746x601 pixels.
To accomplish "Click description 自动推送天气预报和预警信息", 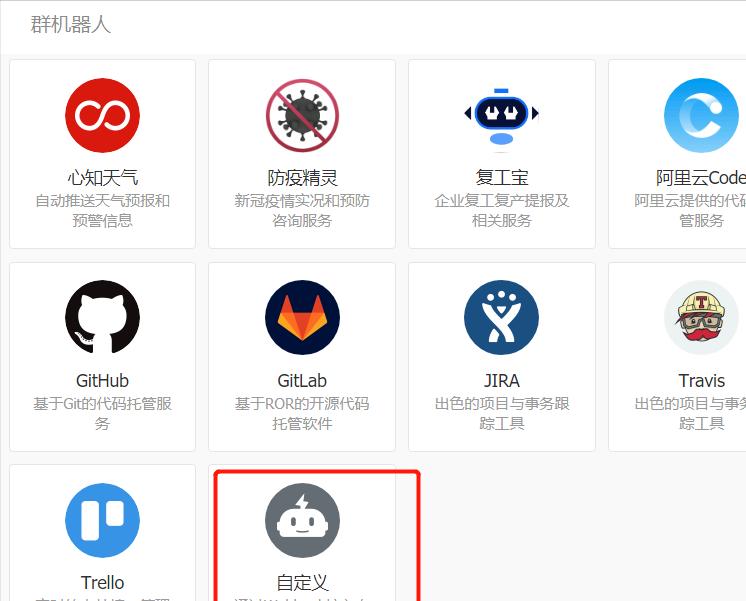I will click(x=102, y=210).
